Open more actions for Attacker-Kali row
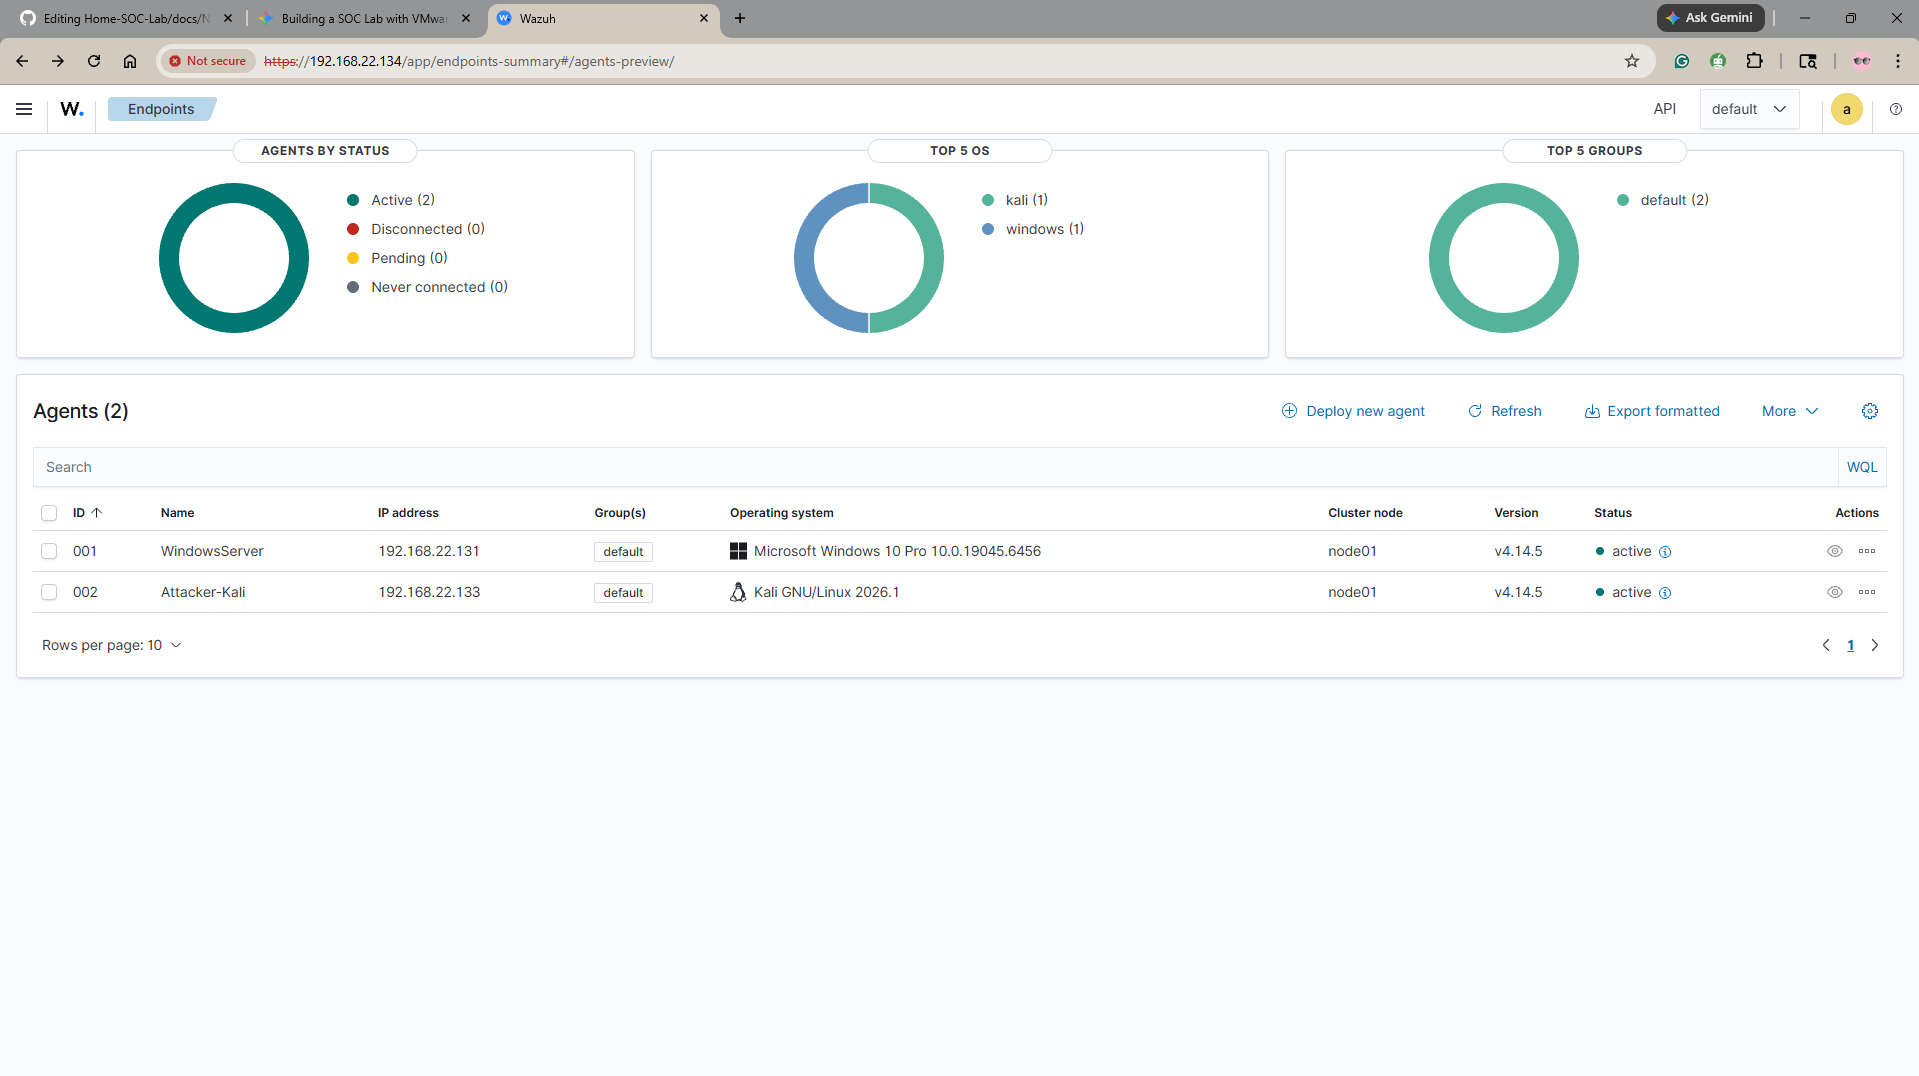Image resolution: width=1919 pixels, height=1076 pixels. pos(1866,592)
